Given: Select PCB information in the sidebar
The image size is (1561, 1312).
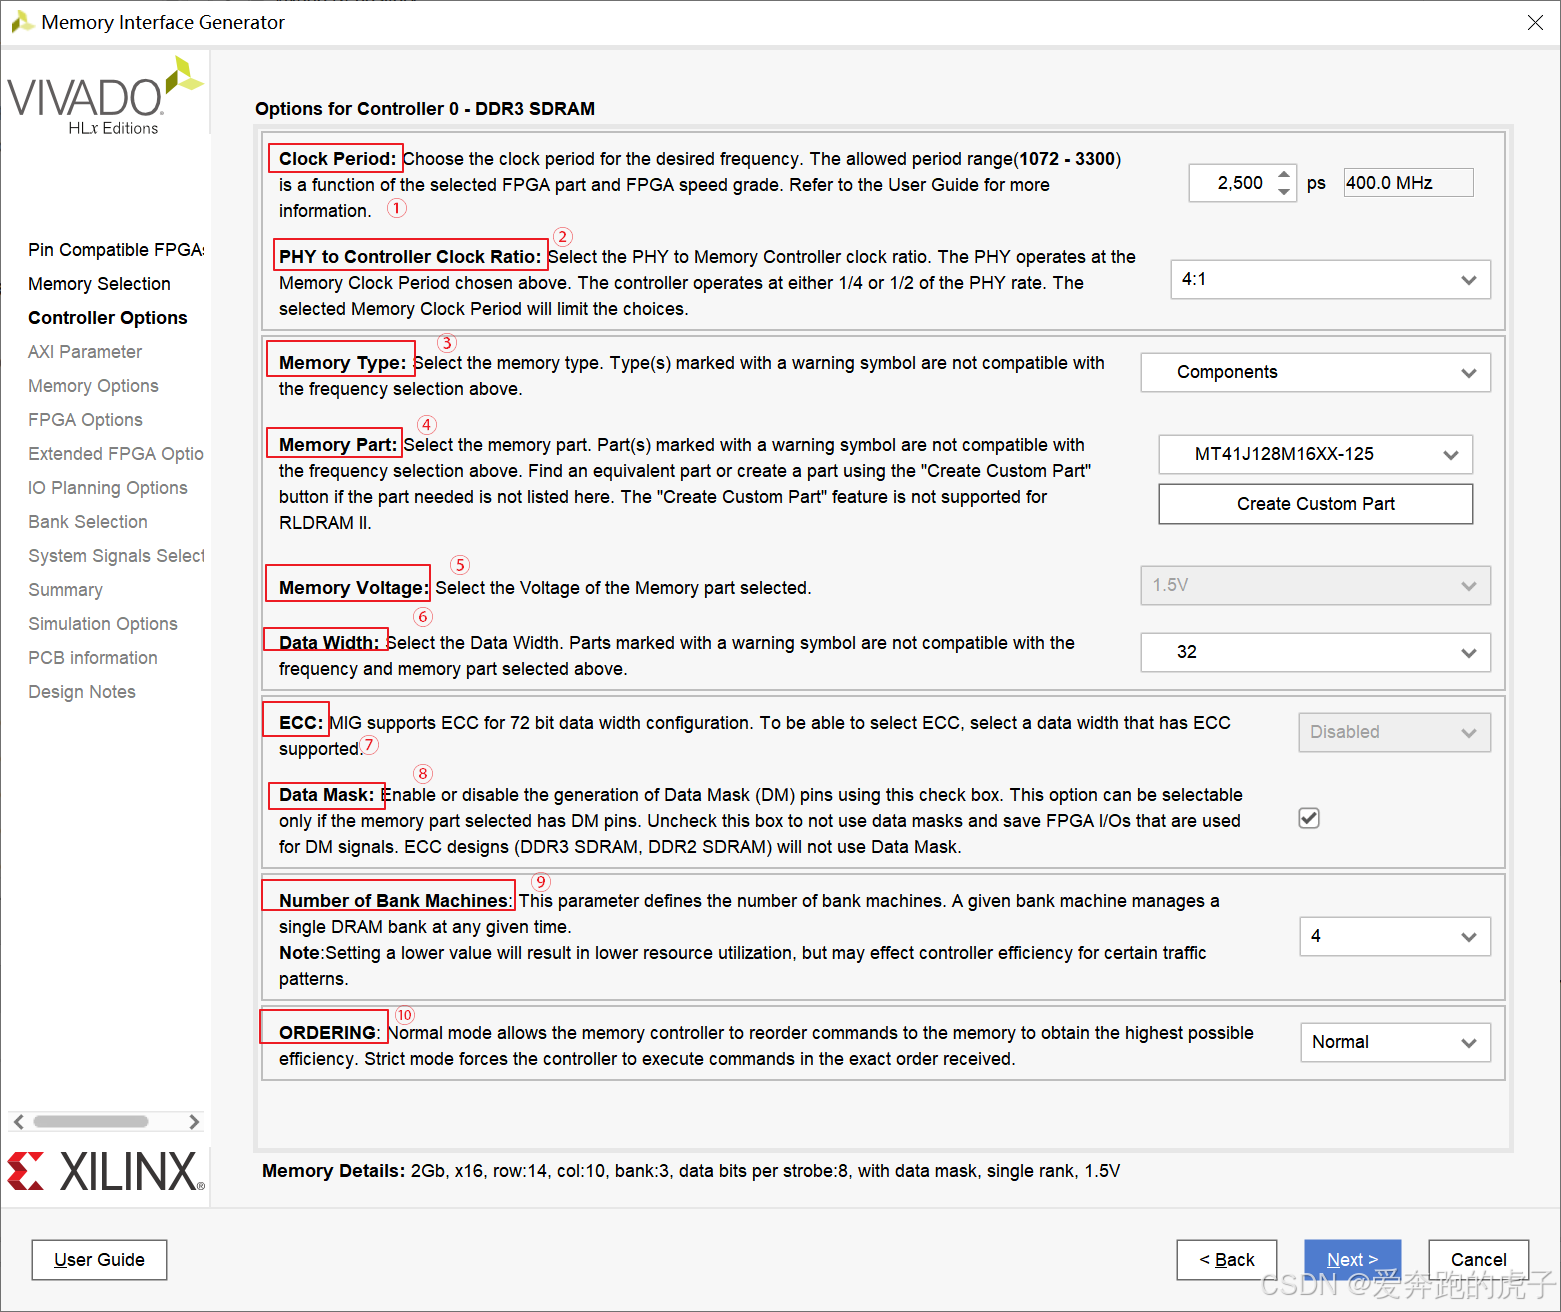Looking at the screenshot, I should [x=93, y=658].
